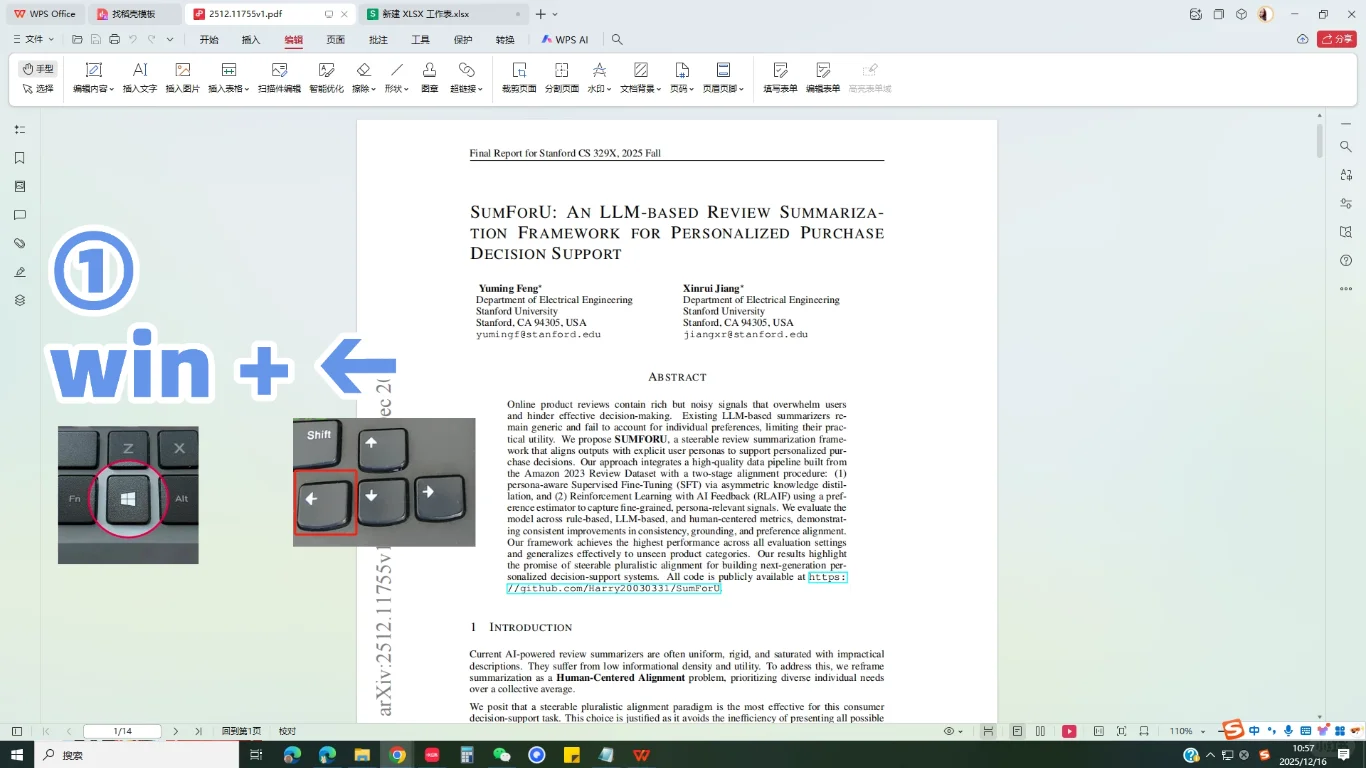Click the page number field 1/14

coord(122,731)
